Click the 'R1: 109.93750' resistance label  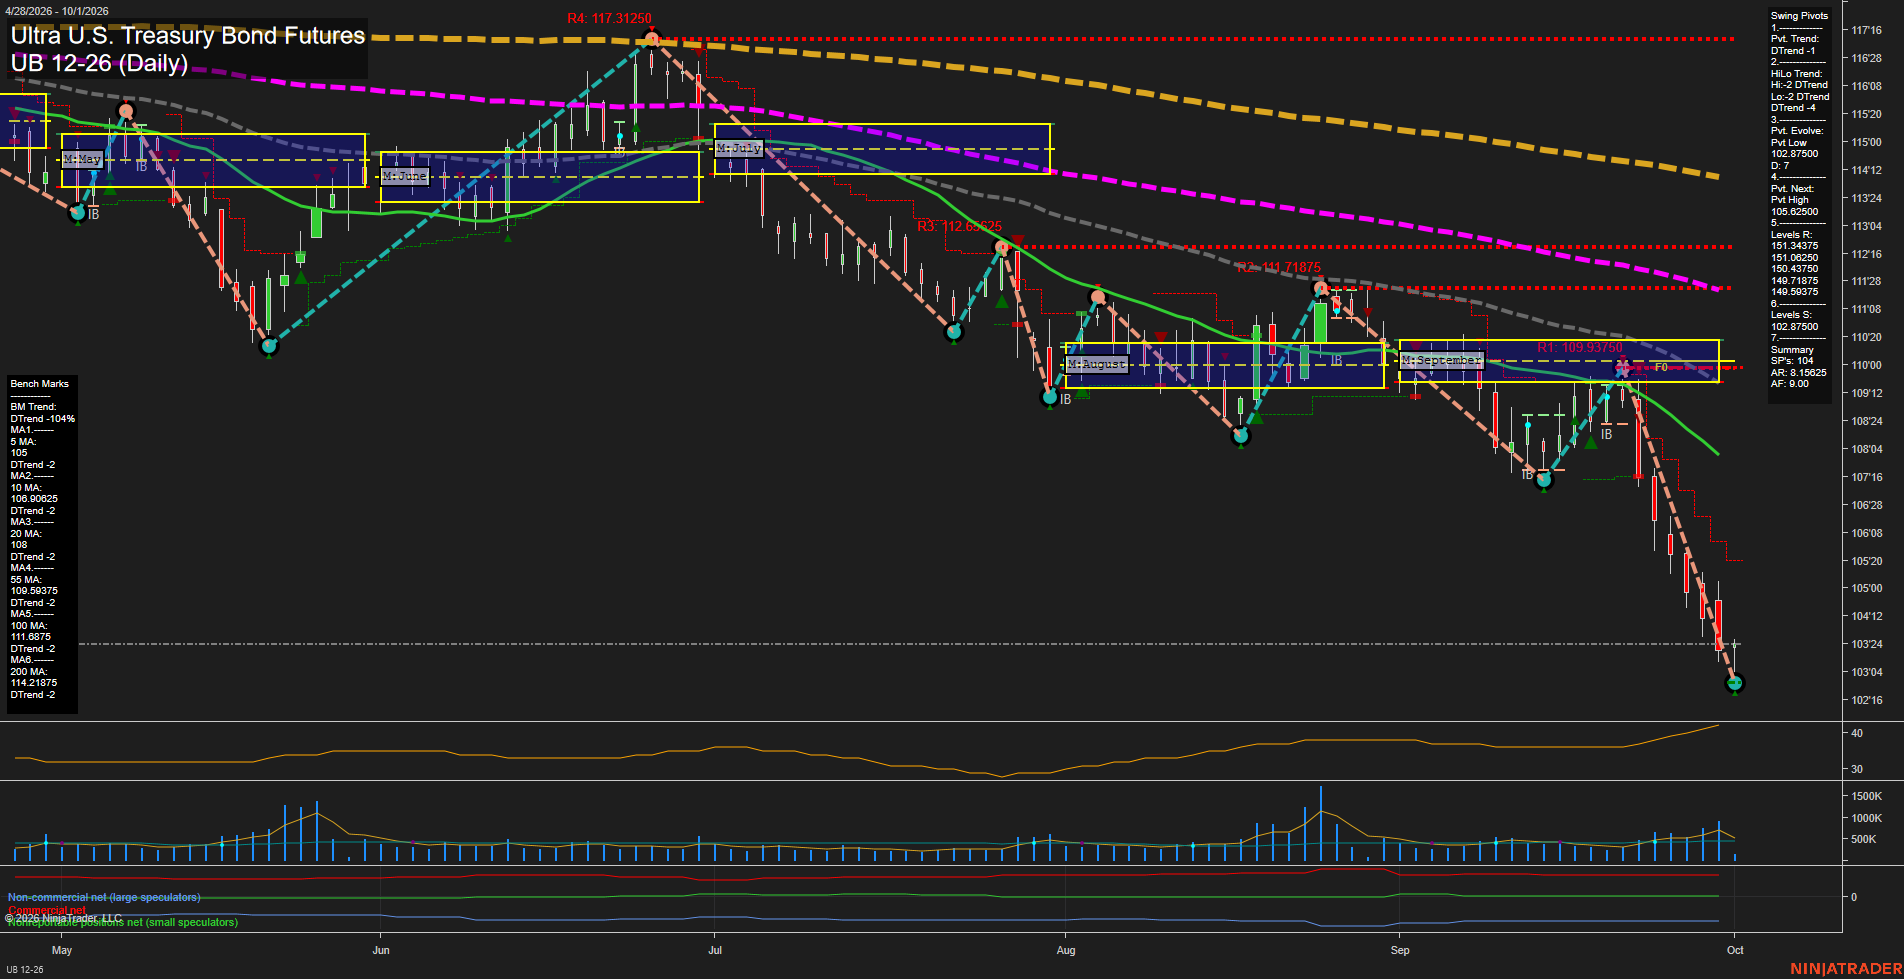[x=1580, y=348]
